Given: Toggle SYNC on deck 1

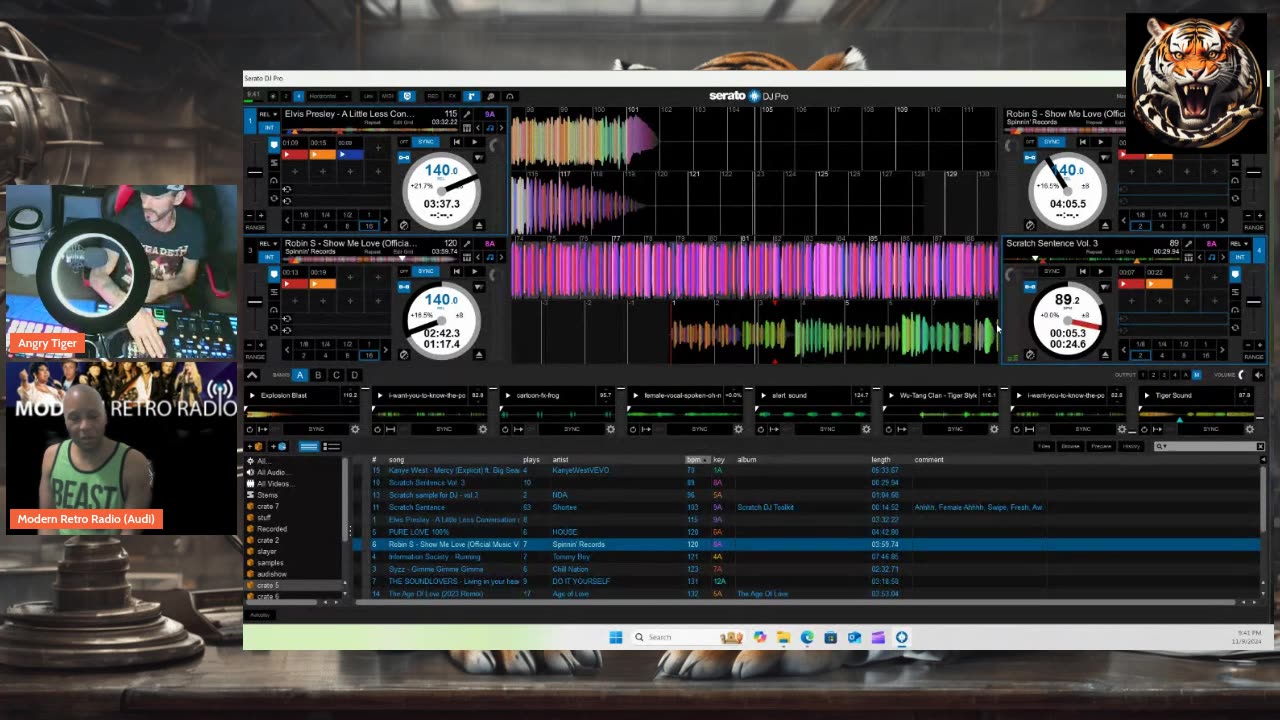Looking at the screenshot, I should tap(426, 142).
